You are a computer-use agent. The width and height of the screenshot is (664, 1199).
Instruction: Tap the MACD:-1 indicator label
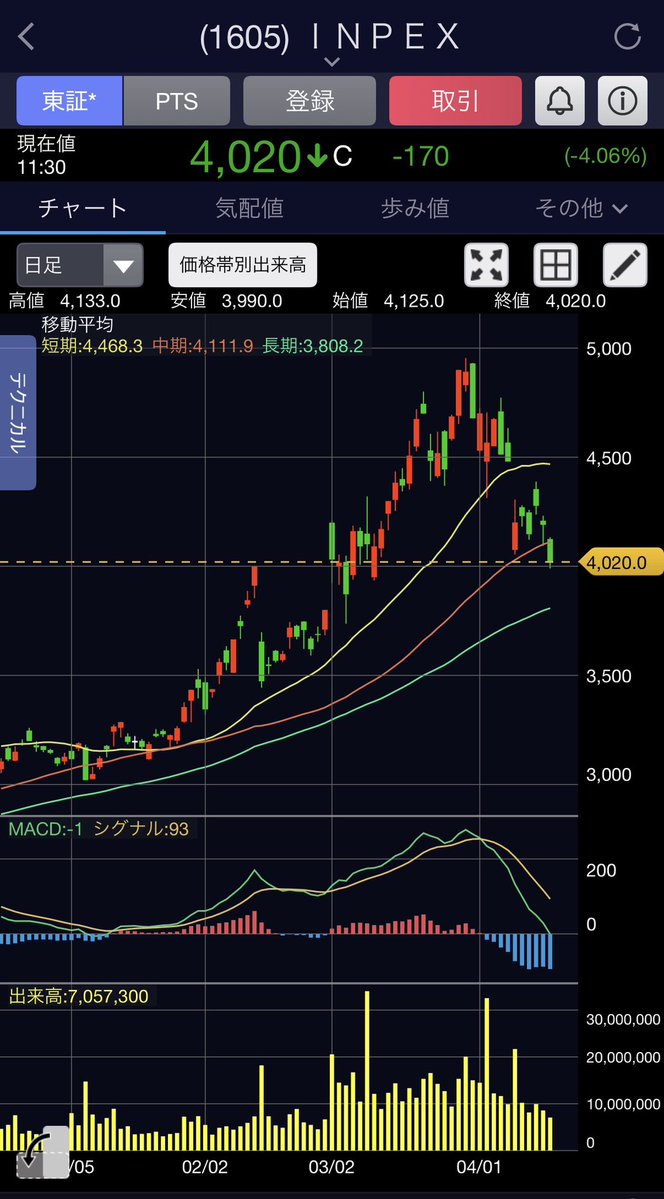[x=46, y=829]
